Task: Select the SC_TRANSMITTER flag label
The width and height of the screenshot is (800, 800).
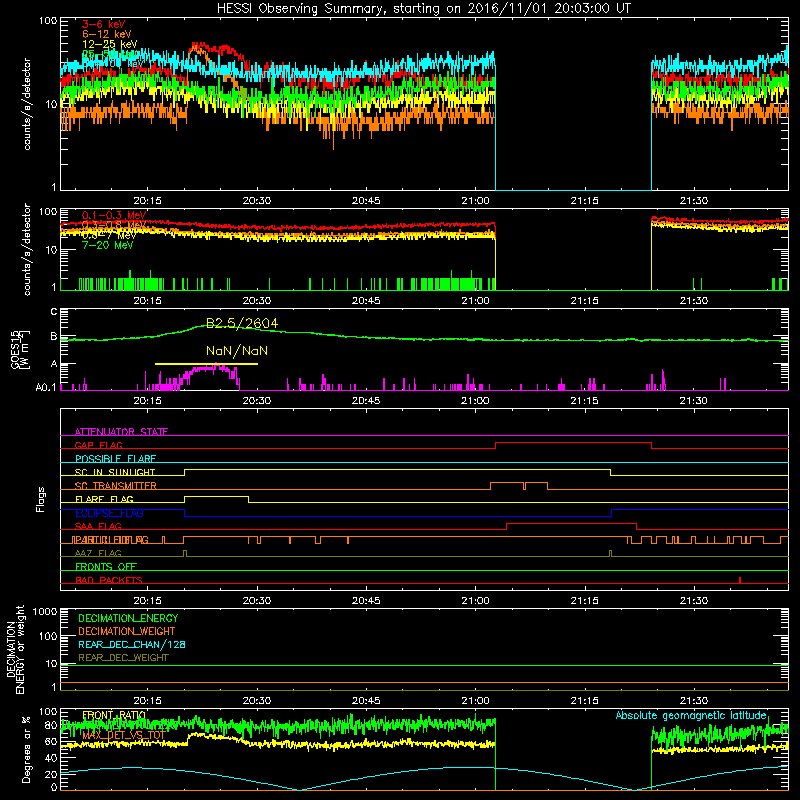Action: tap(116, 486)
